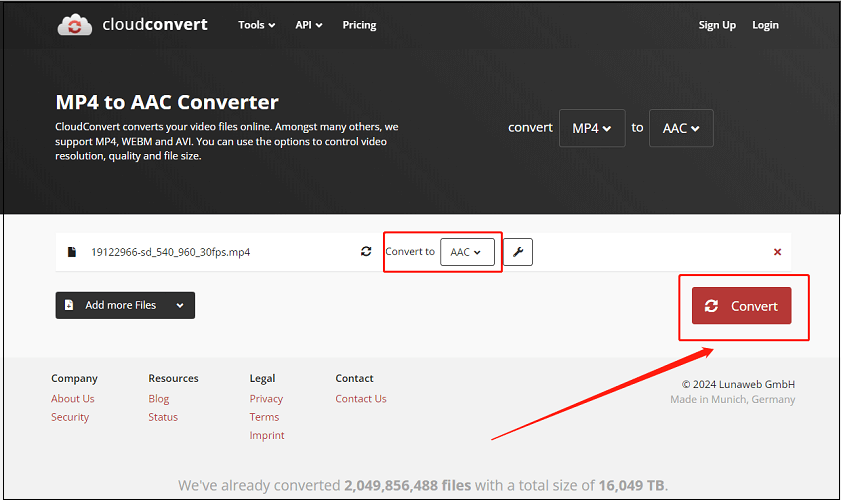841x500 pixels.
Task: Go to the Pricing page
Action: (x=359, y=25)
